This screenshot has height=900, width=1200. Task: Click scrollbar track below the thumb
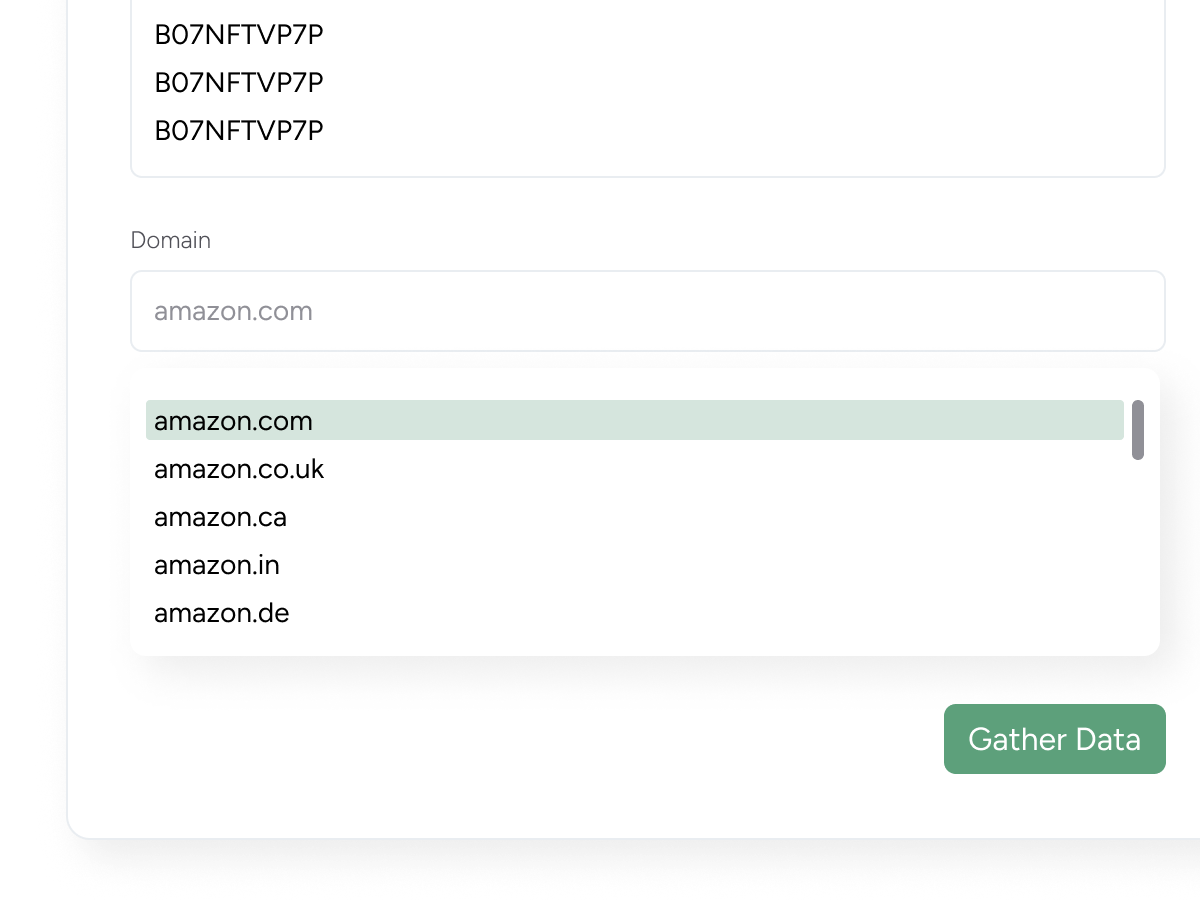(1138, 550)
